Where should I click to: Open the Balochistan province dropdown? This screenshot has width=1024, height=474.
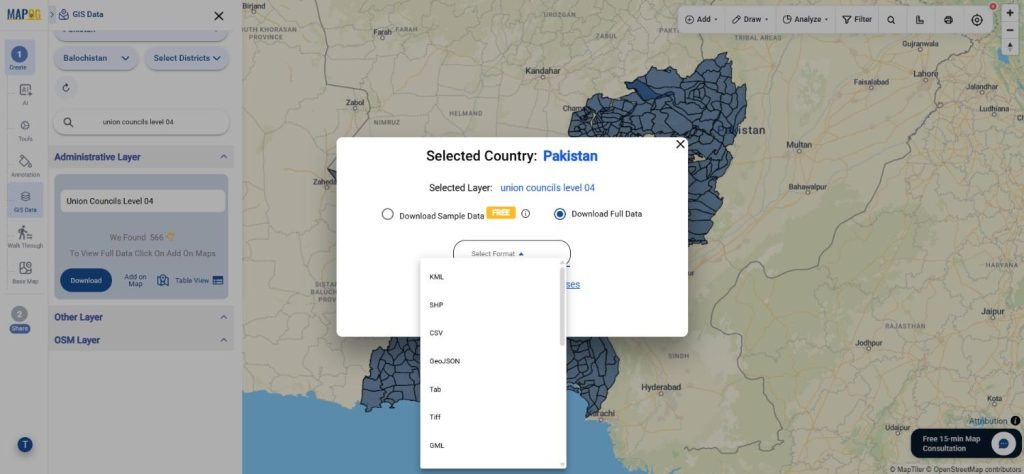point(95,58)
